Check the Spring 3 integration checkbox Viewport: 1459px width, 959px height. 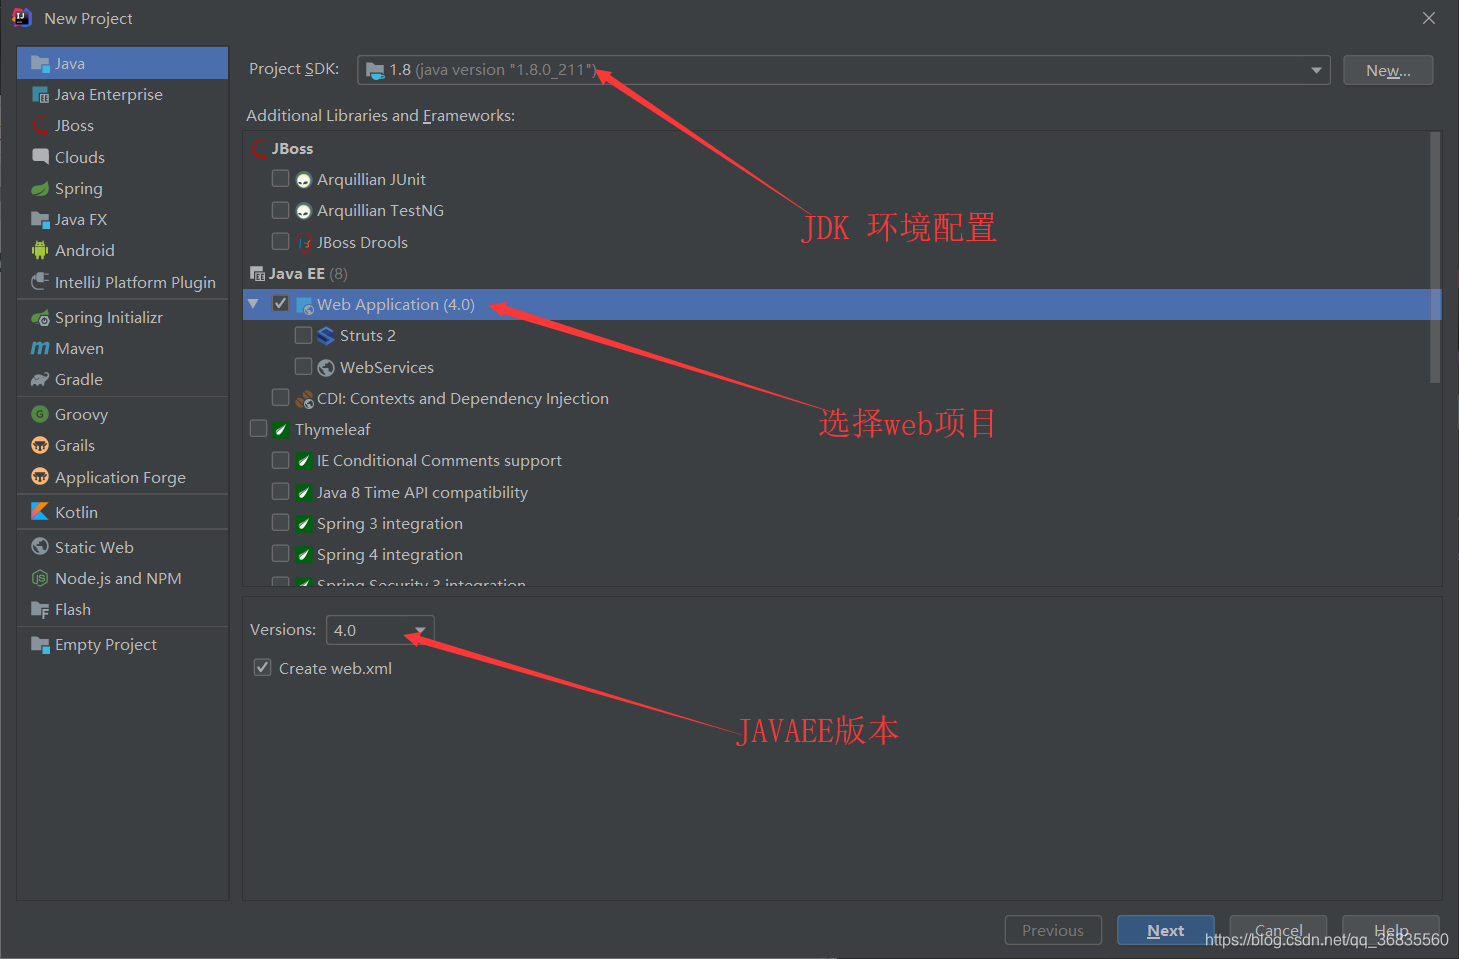pos(281,522)
